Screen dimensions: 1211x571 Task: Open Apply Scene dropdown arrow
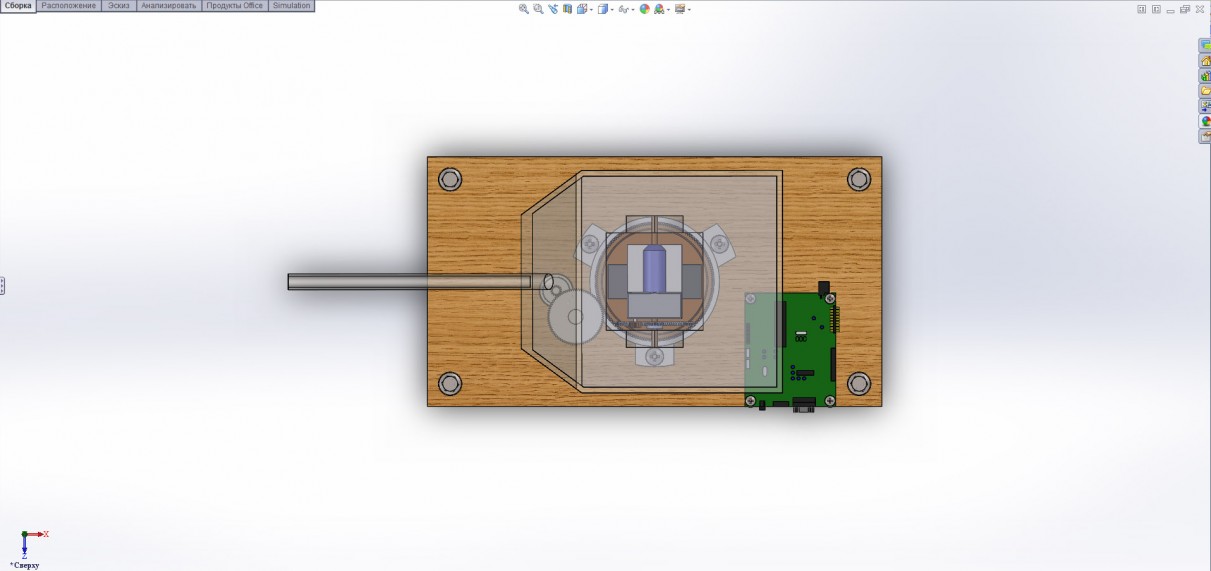[x=668, y=10]
